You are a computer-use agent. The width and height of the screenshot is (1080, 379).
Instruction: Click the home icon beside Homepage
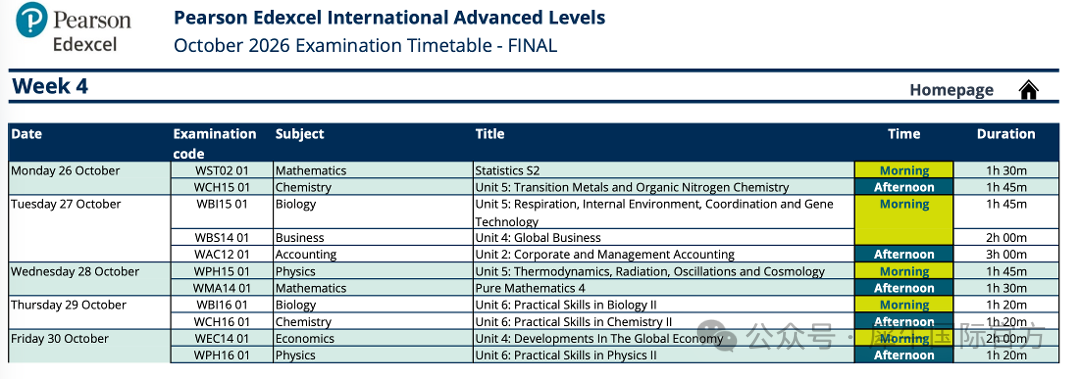tap(1028, 90)
